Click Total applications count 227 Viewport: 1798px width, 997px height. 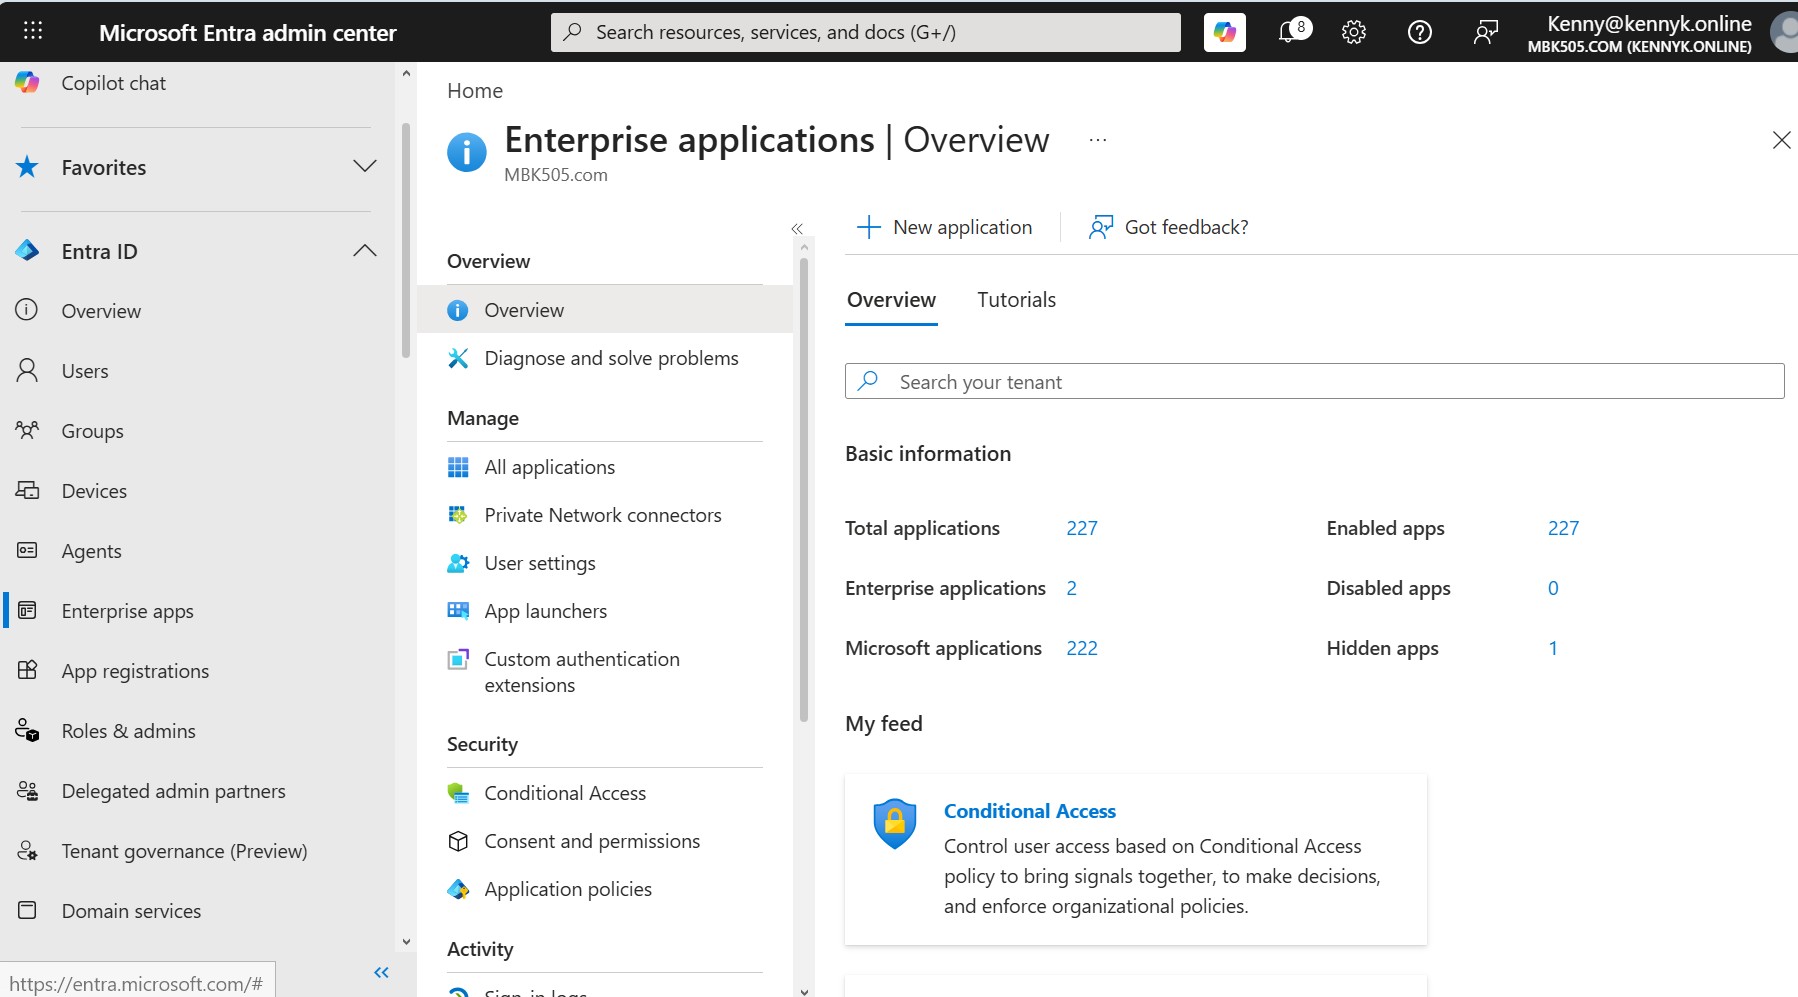[x=1082, y=528]
